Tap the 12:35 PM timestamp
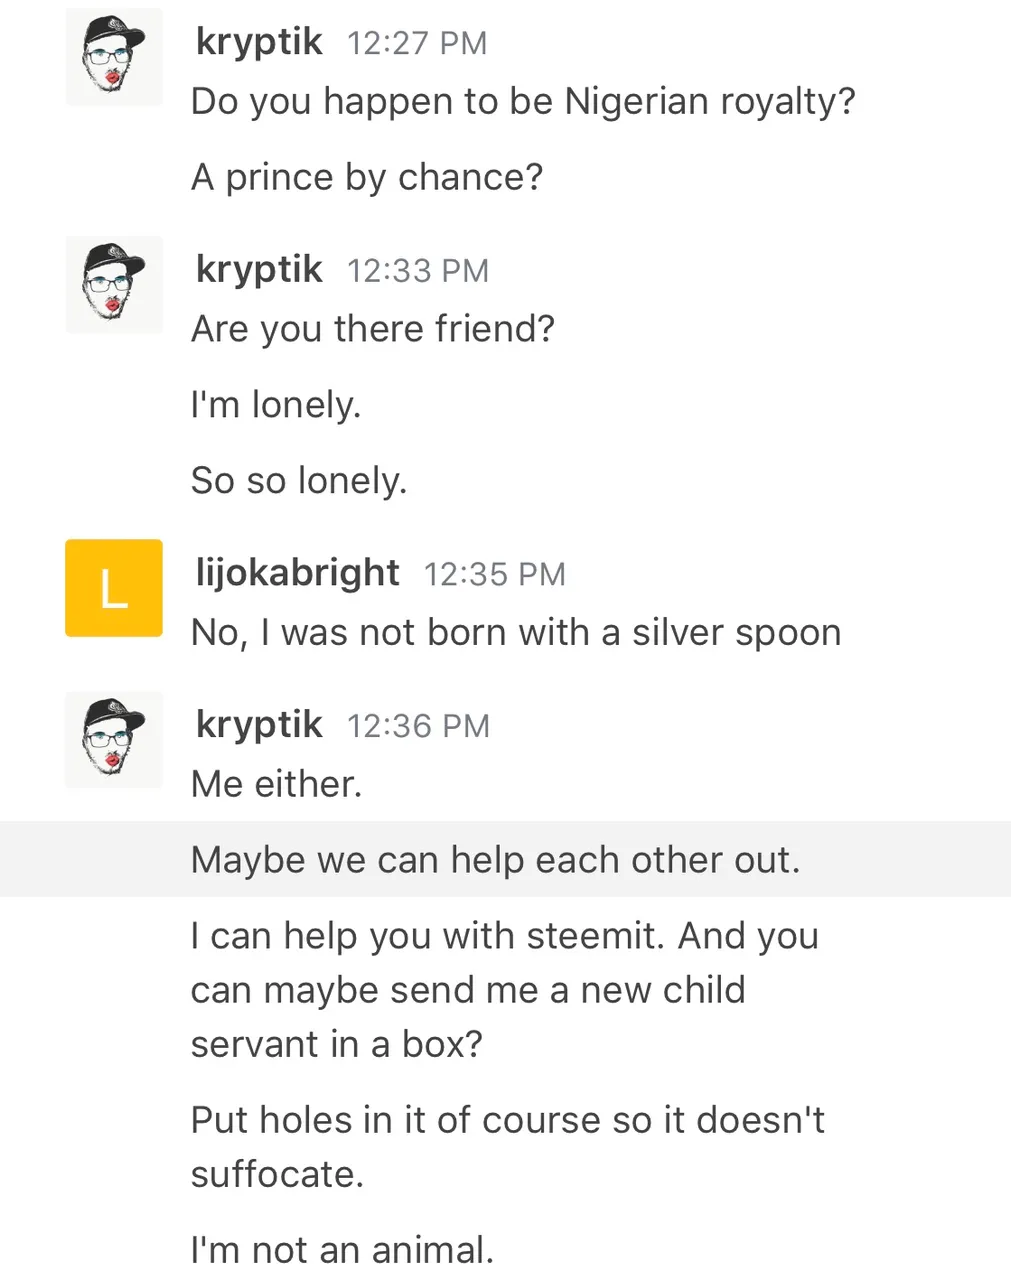The height and width of the screenshot is (1280, 1011). click(495, 575)
